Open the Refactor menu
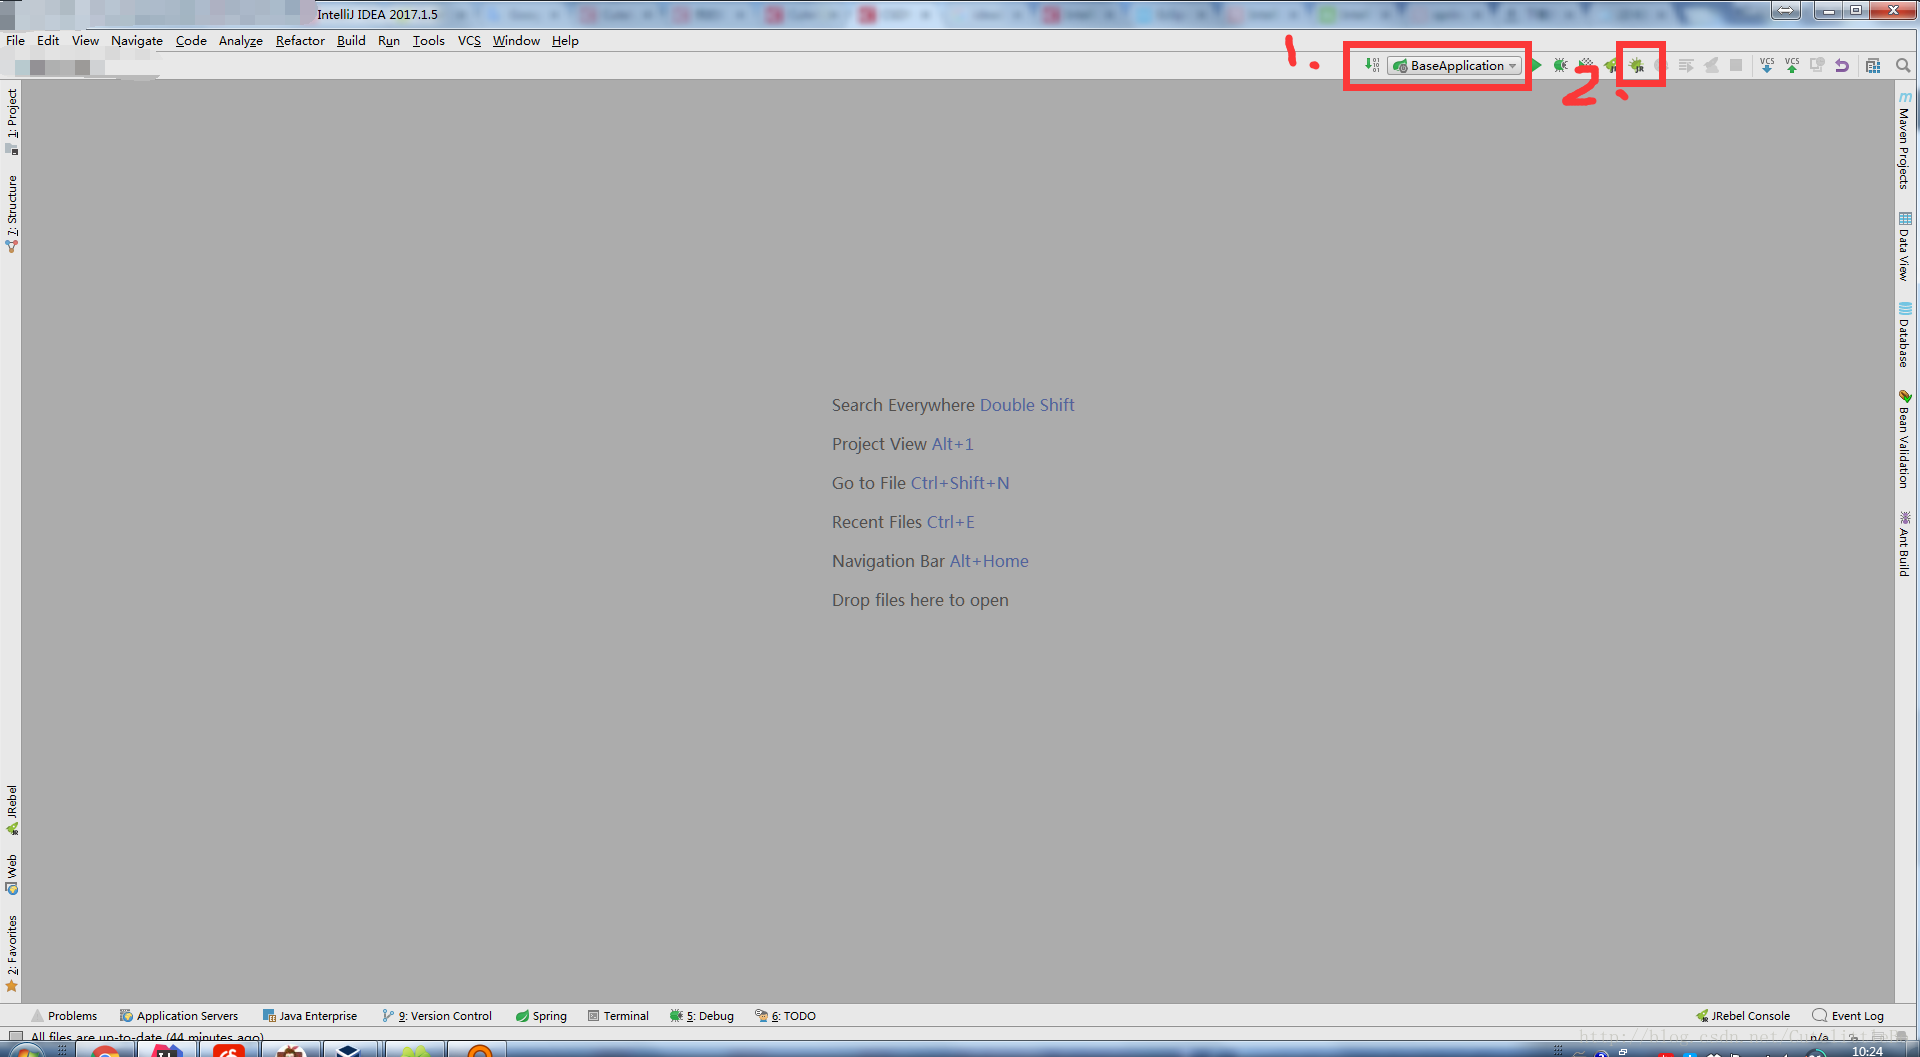Viewport: 1920px width, 1057px height. pos(300,41)
